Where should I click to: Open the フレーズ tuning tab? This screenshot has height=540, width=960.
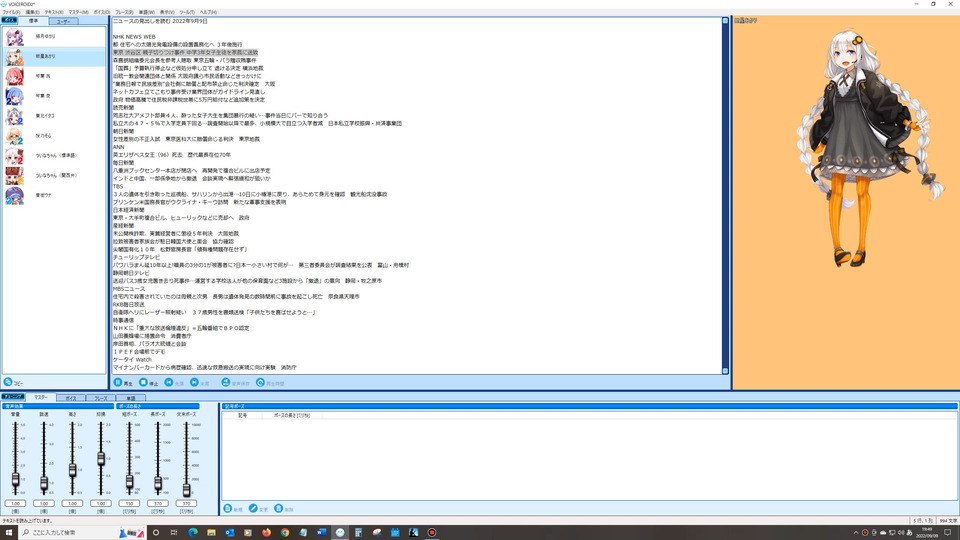[x=100, y=398]
